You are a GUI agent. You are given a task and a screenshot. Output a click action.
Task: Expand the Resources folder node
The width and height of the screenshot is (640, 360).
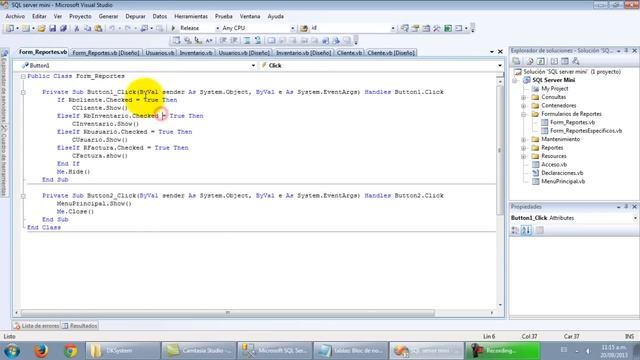[x=524, y=156]
